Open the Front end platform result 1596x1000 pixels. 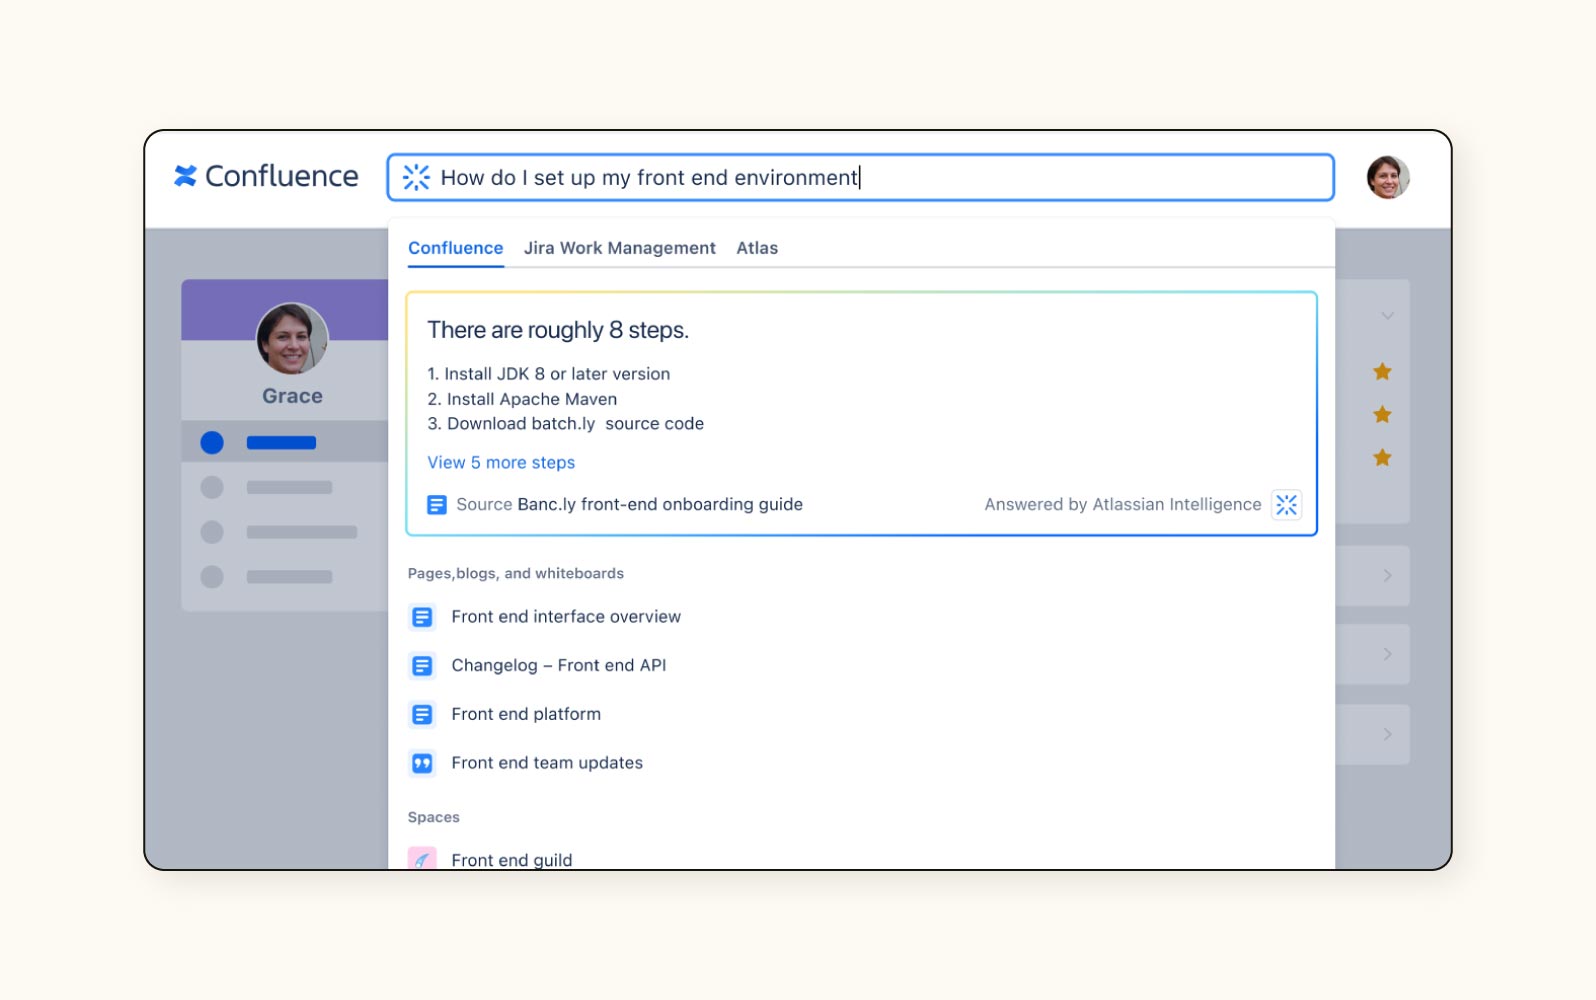click(526, 714)
